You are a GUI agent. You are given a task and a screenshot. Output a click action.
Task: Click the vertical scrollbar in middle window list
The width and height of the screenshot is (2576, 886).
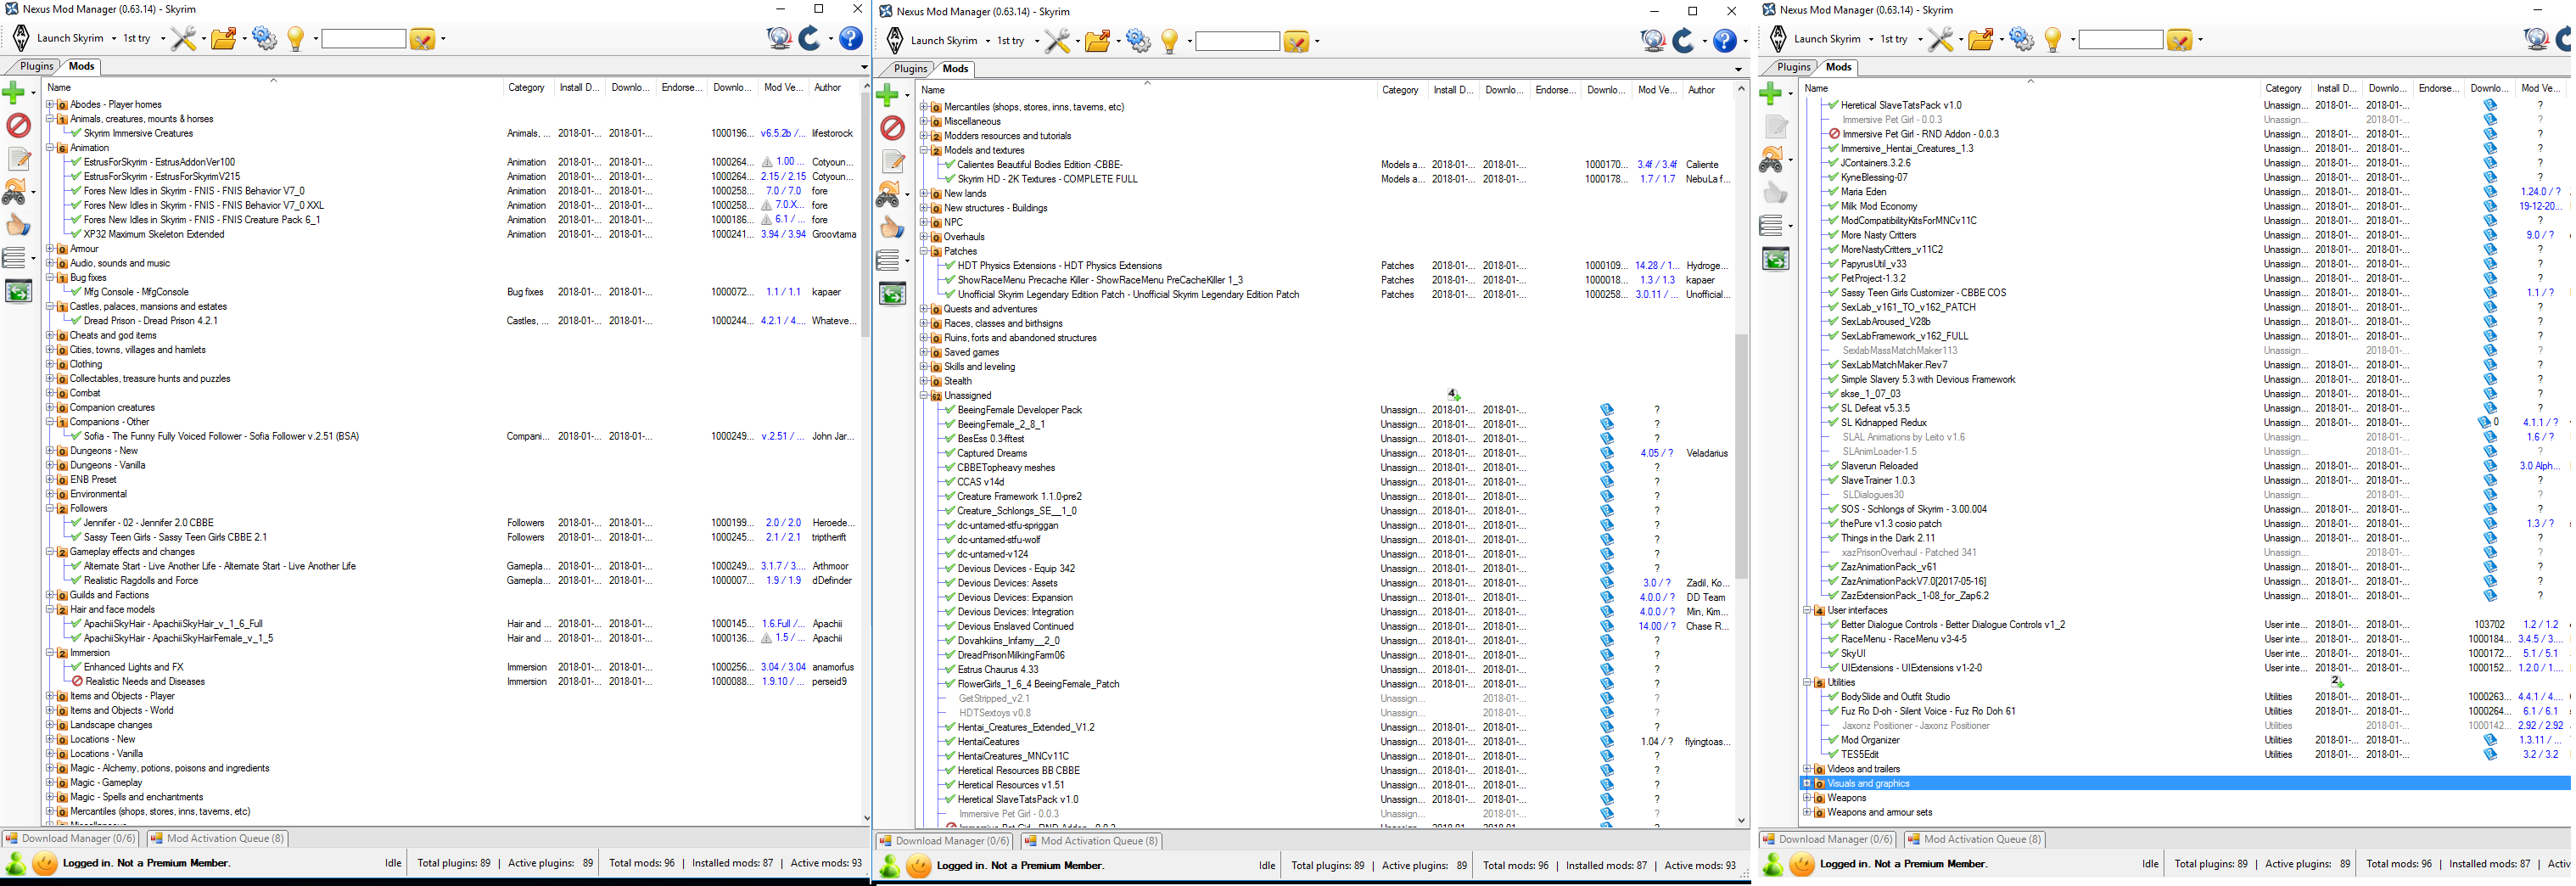(x=1741, y=455)
